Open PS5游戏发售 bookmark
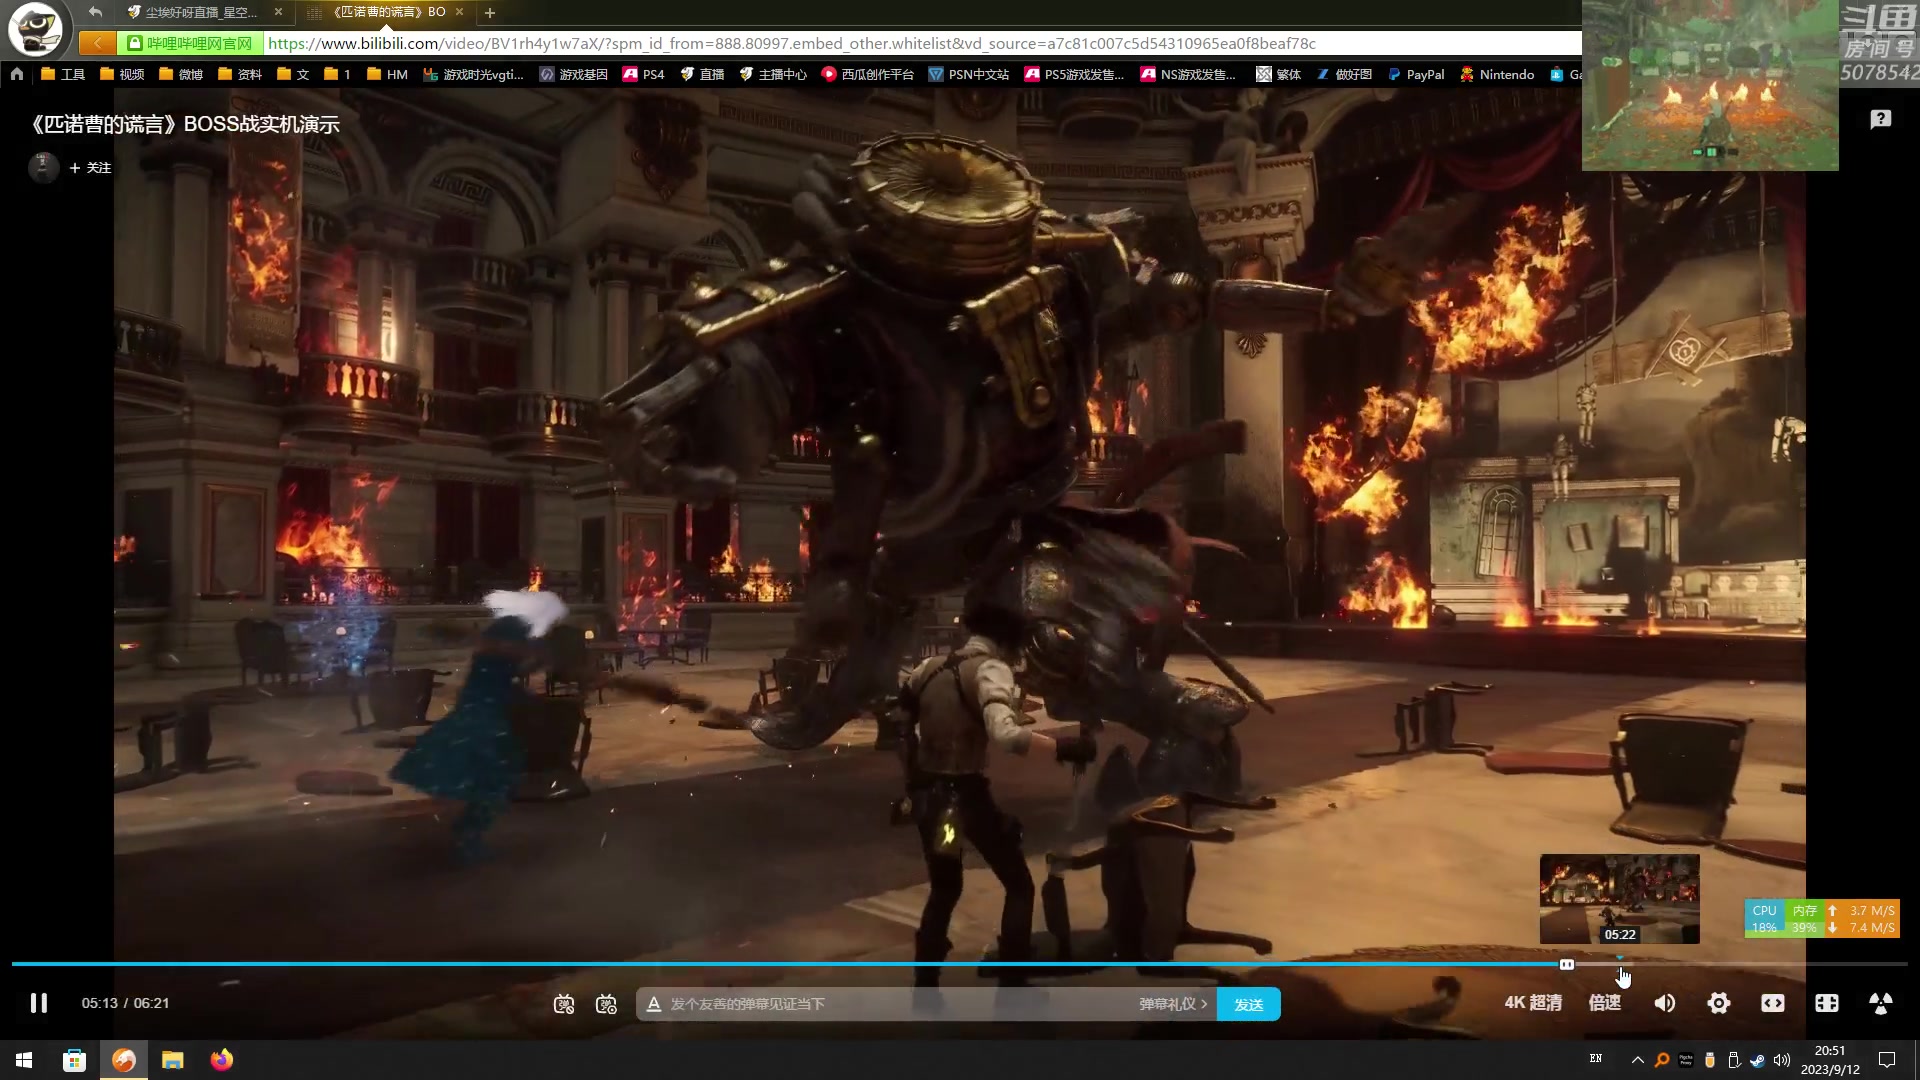This screenshot has width=1920, height=1080. [1074, 74]
